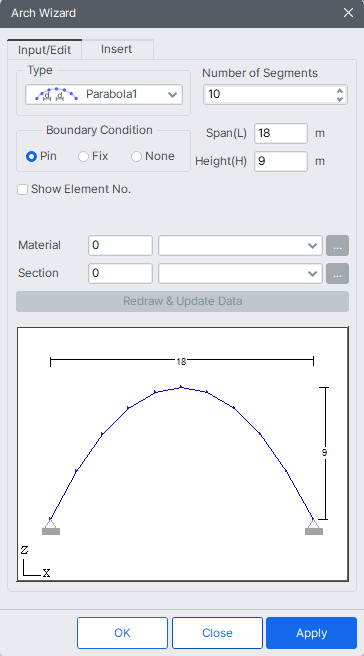Click the left pin support symbol in preview

51,527
